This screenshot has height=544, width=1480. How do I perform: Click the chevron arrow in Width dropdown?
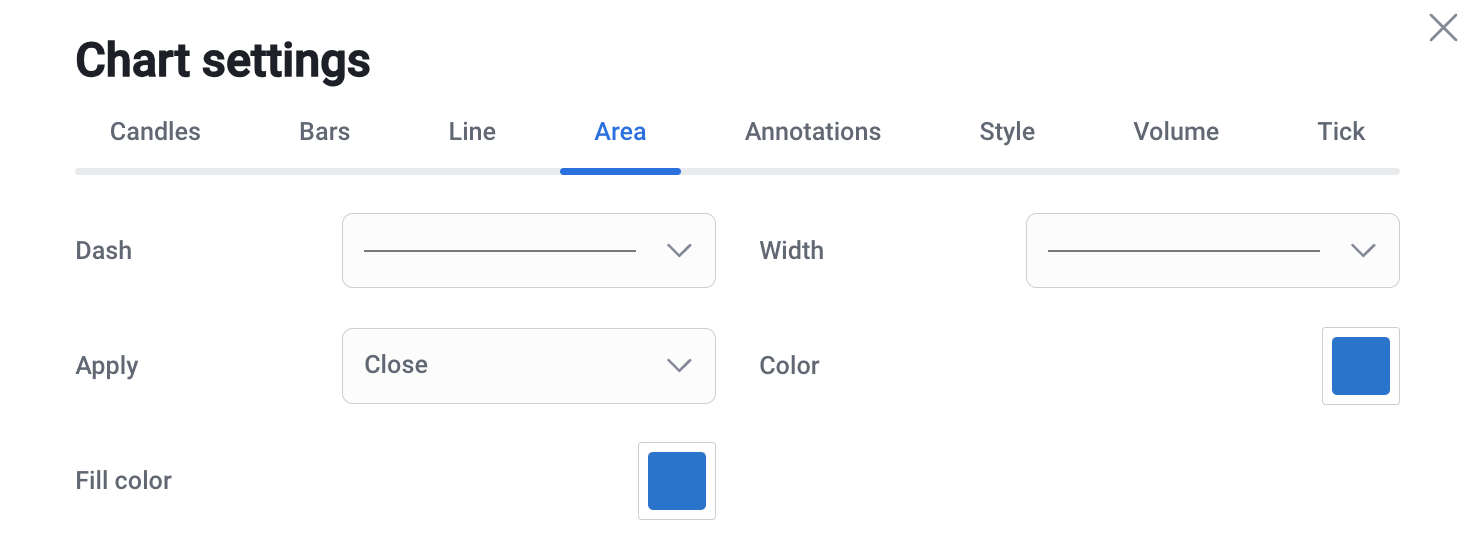(1363, 250)
